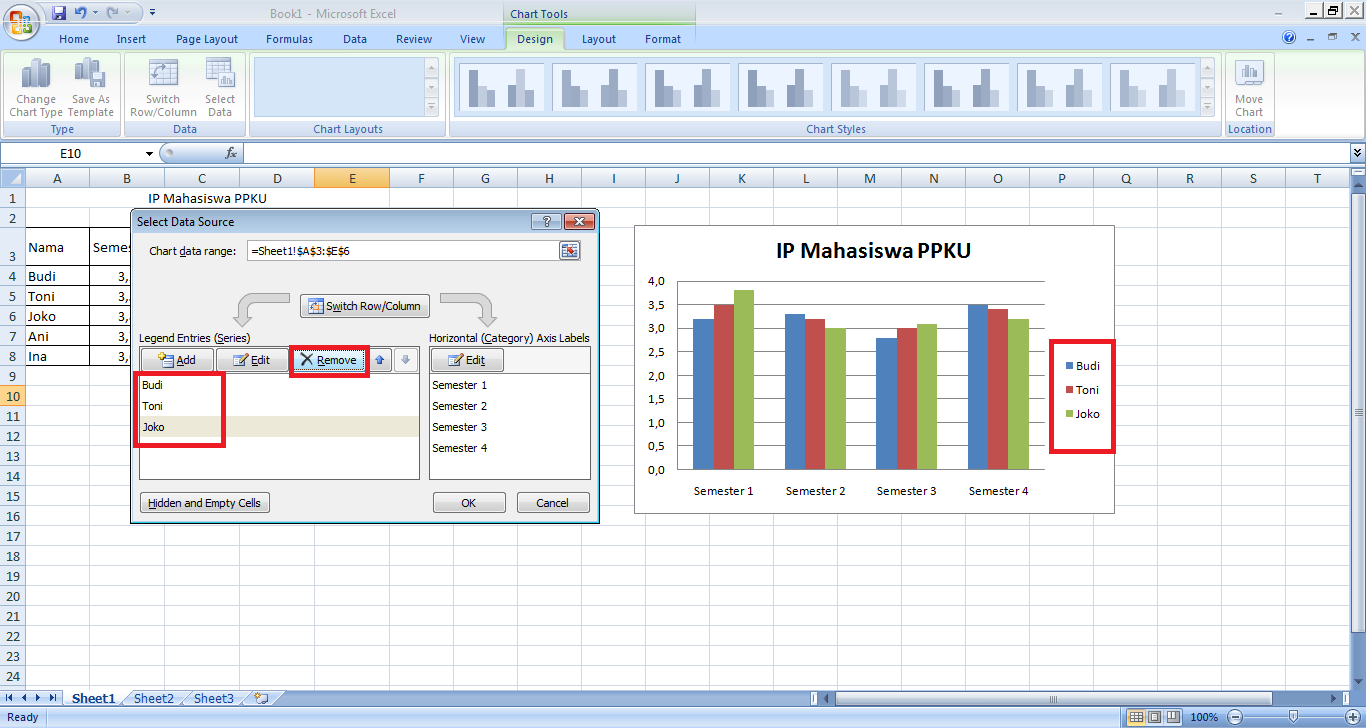Open the Insert ribbon tab
The width and height of the screenshot is (1366, 728).
click(131, 39)
